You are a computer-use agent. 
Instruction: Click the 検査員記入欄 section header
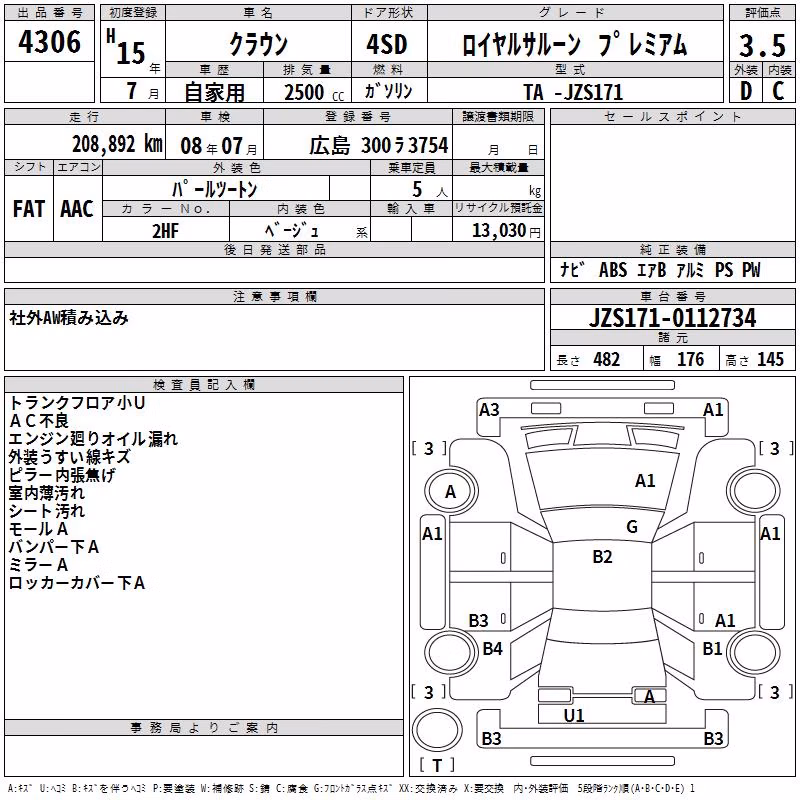(204, 385)
